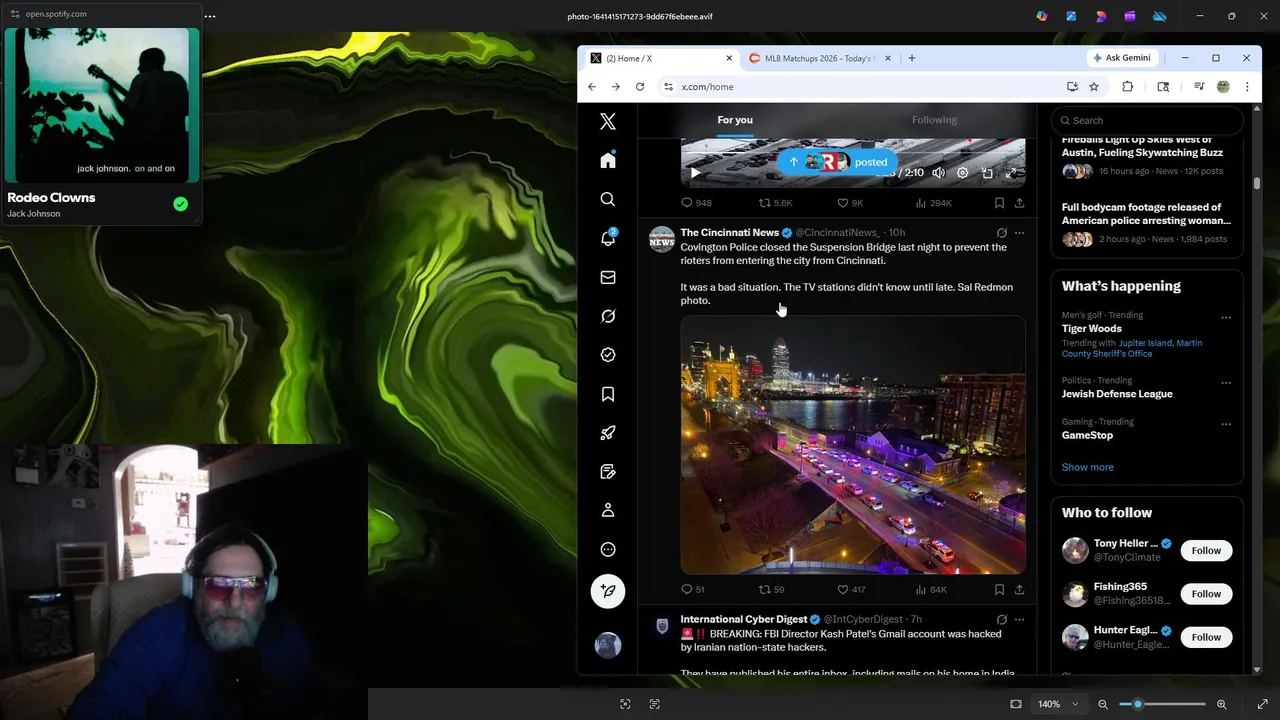Reload the x.com page
1280x720 pixels.
640,87
